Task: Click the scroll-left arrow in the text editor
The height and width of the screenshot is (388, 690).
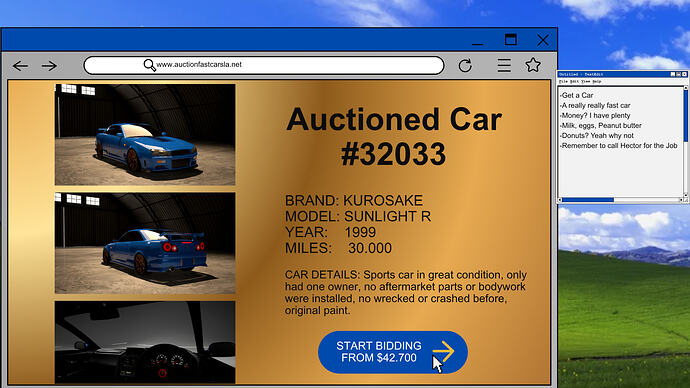Action: point(560,200)
